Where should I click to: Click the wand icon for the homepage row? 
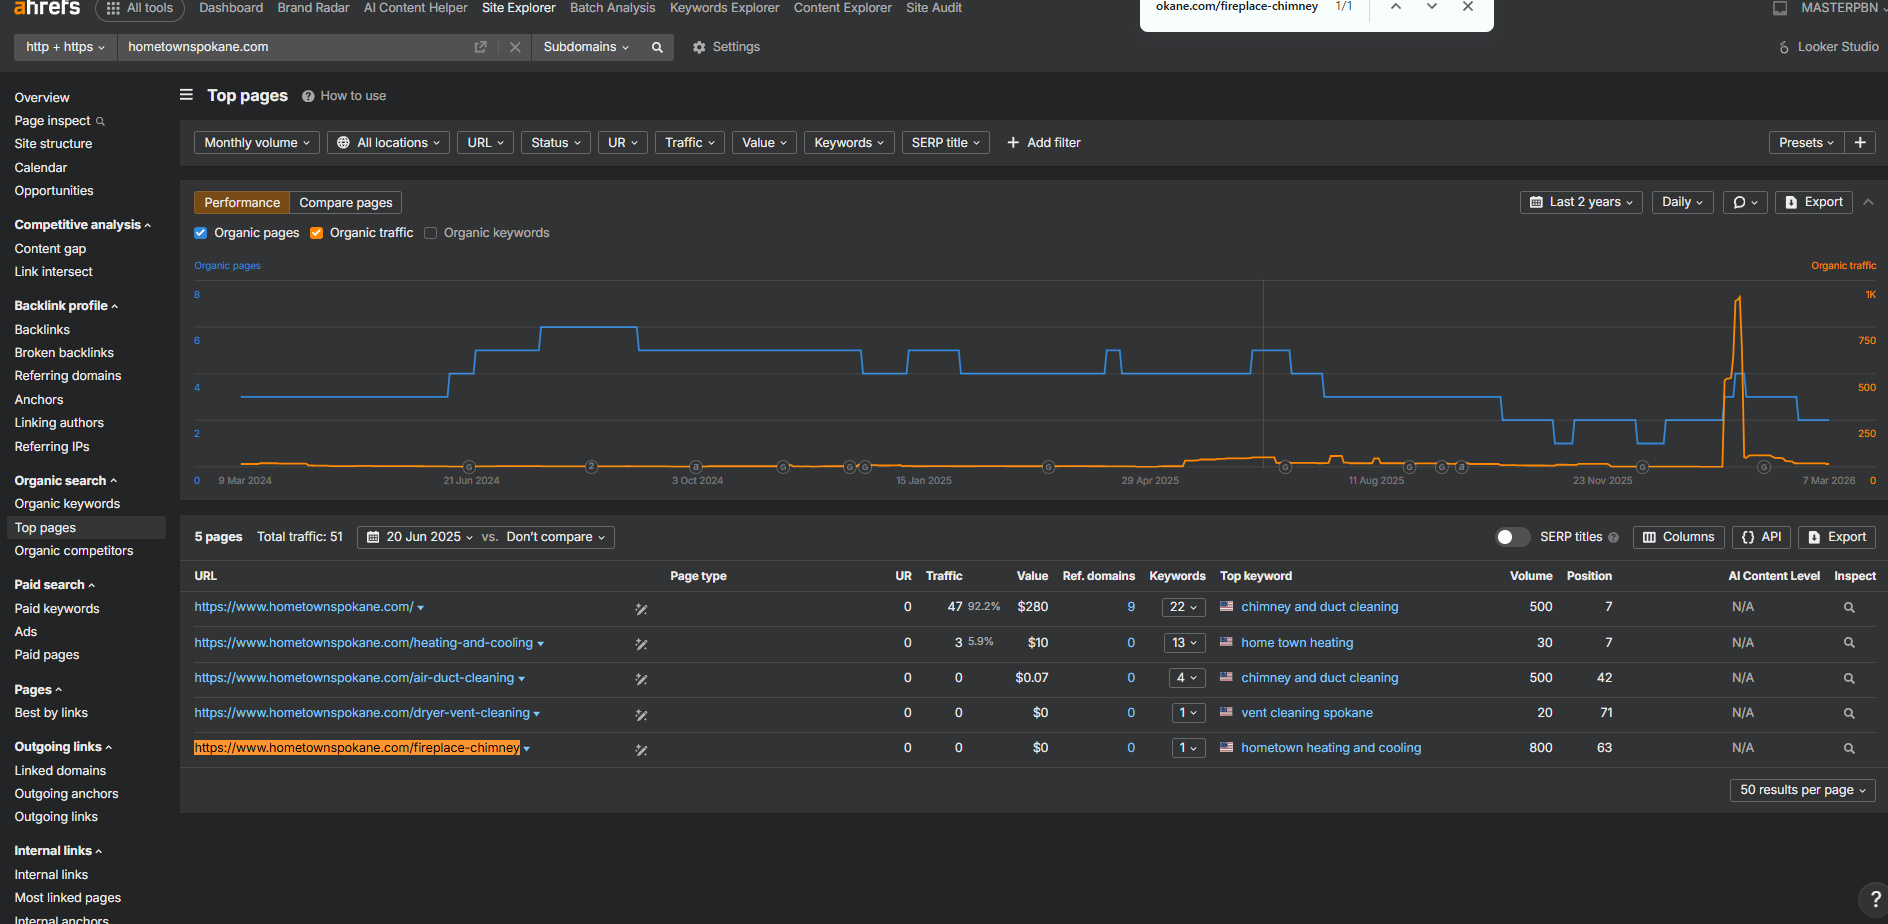[641, 608]
